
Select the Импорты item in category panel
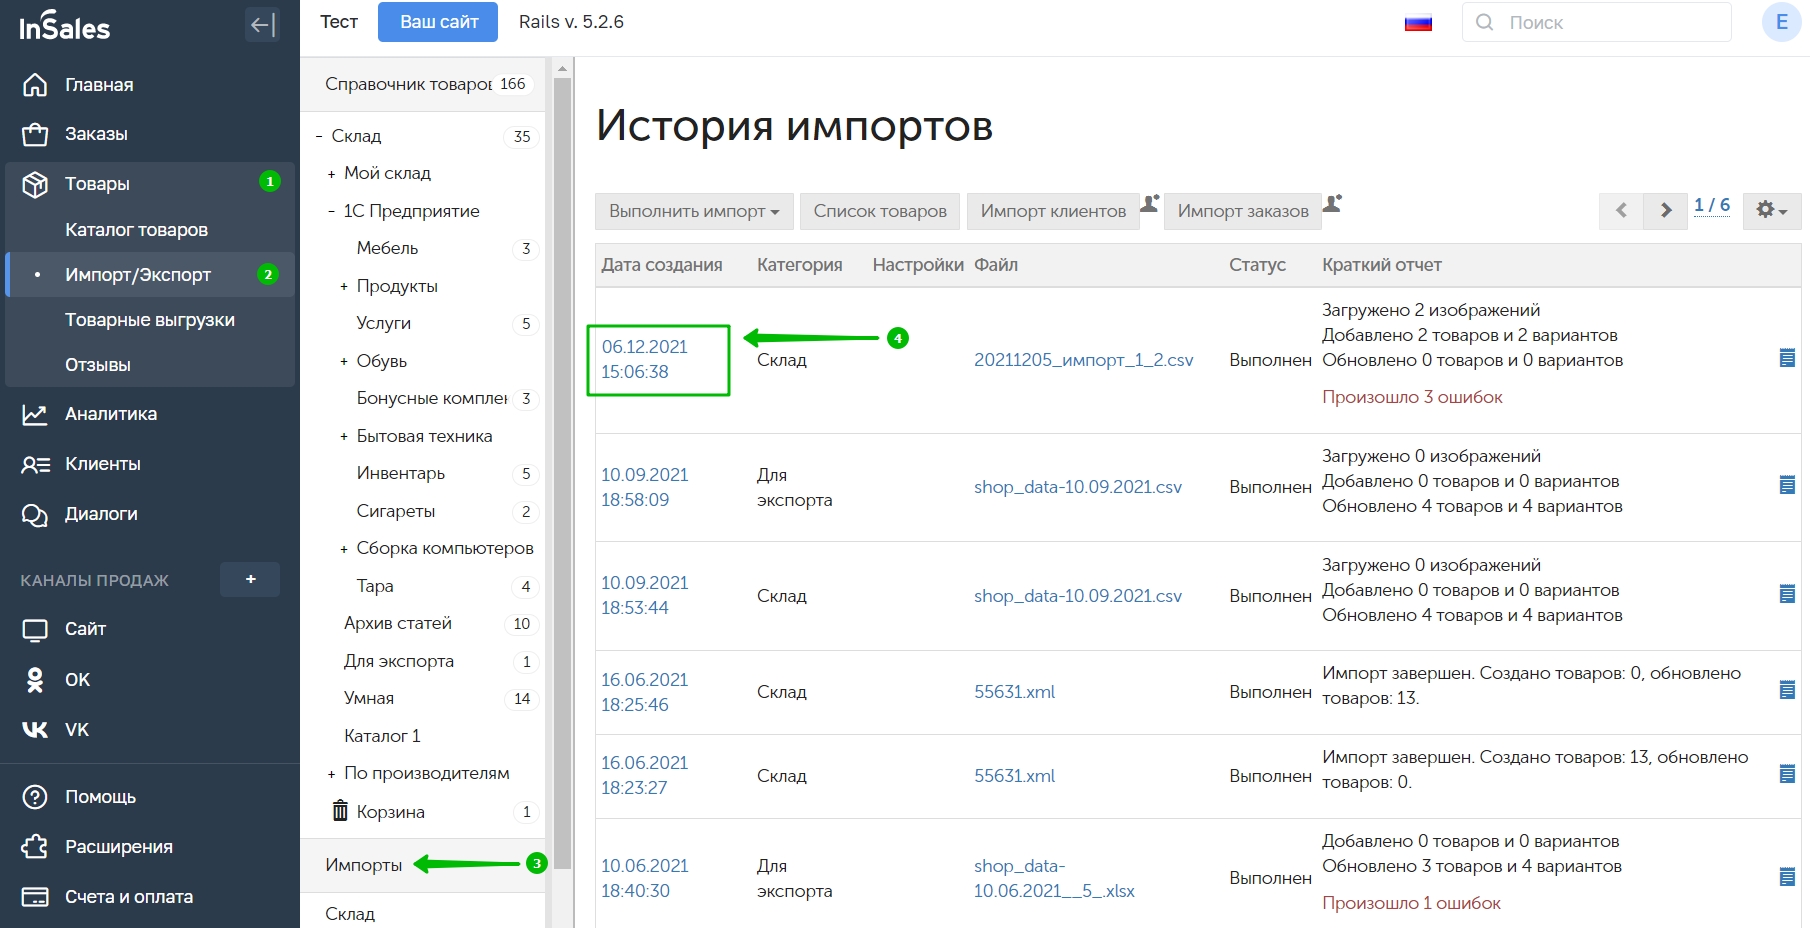click(x=363, y=865)
